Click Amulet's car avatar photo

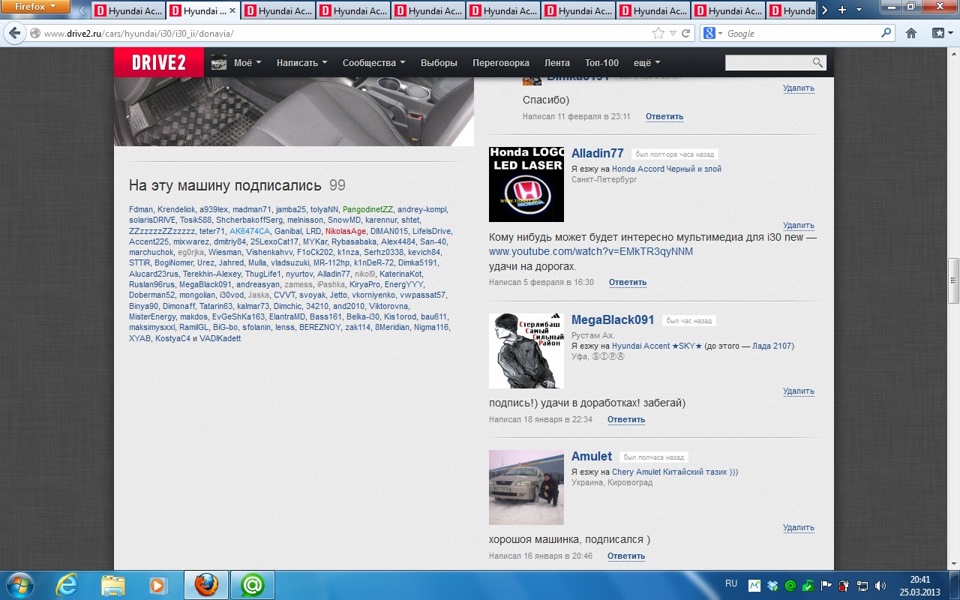tap(526, 487)
